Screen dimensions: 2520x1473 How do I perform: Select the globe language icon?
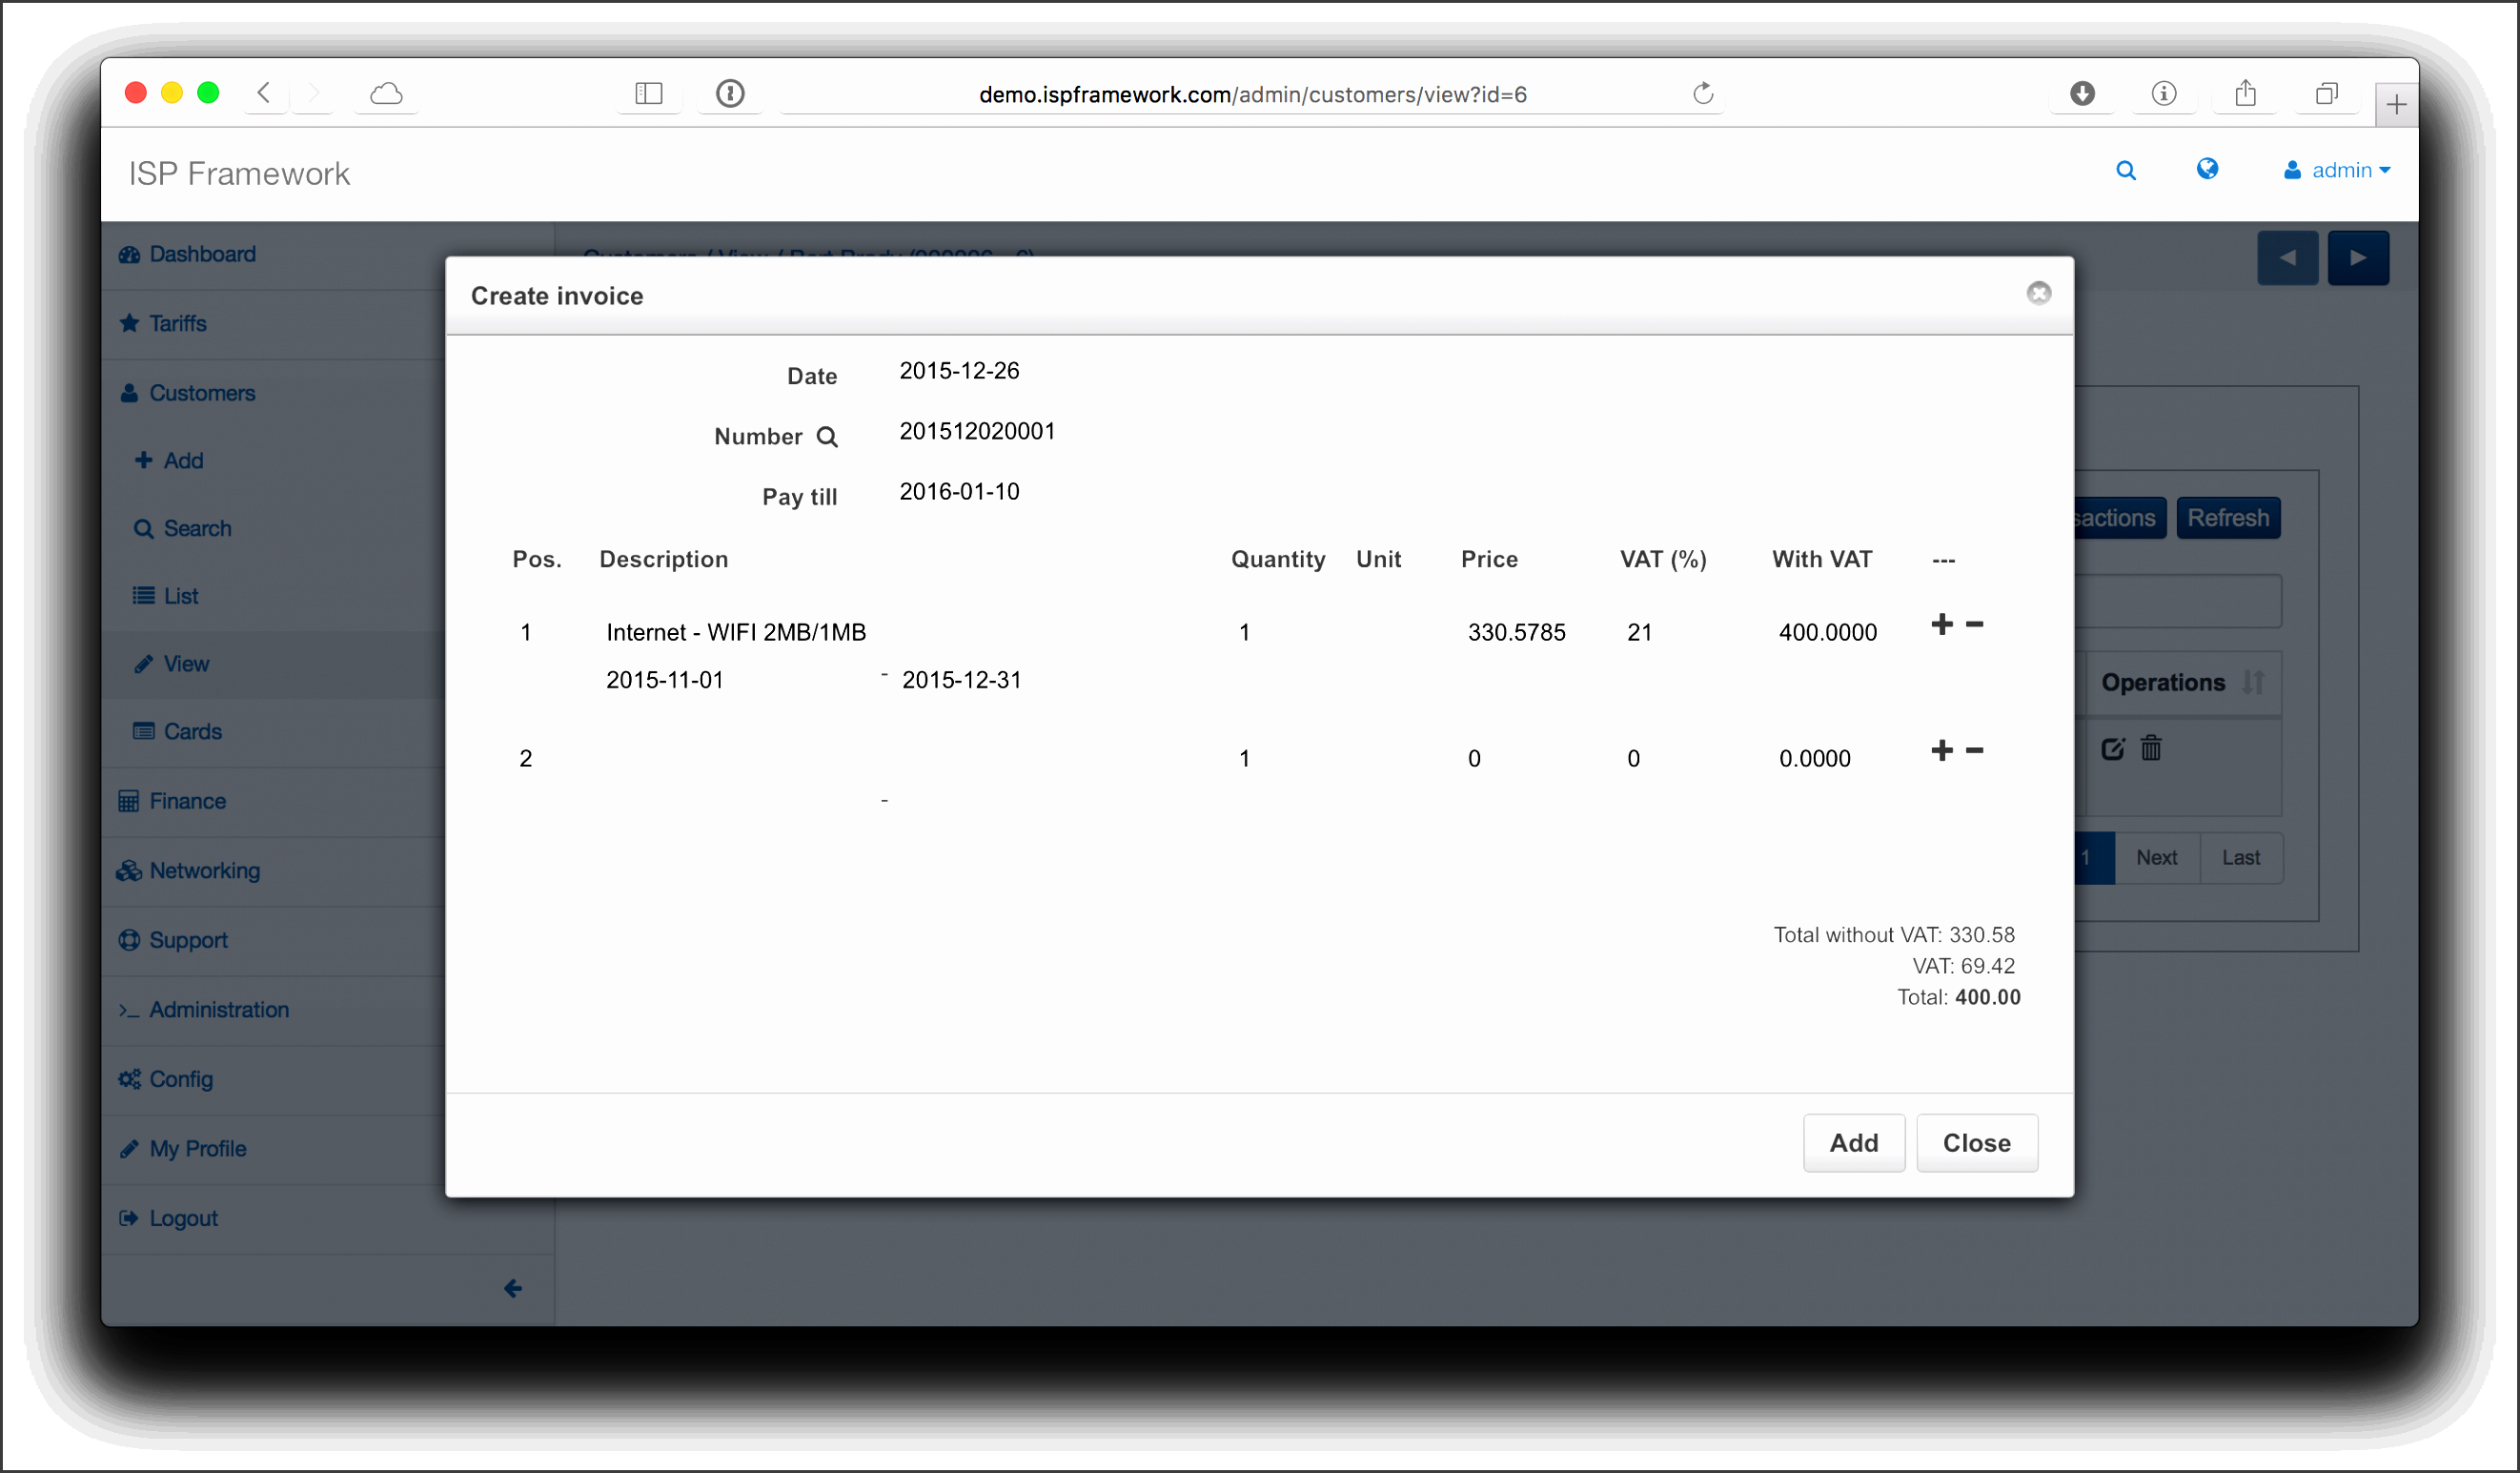pos(2208,168)
